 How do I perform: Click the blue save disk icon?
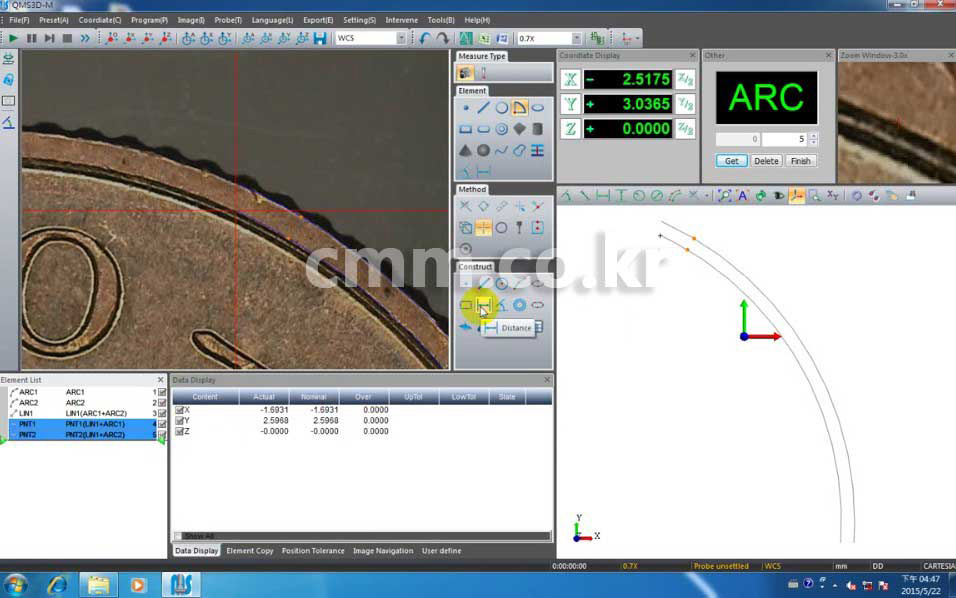click(x=319, y=38)
